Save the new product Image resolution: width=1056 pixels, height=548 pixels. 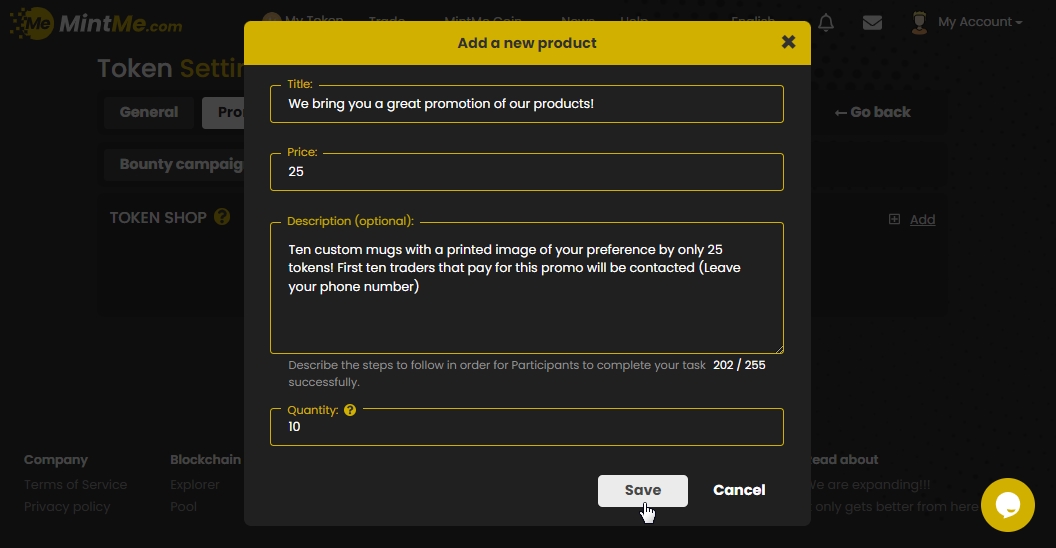(642, 490)
